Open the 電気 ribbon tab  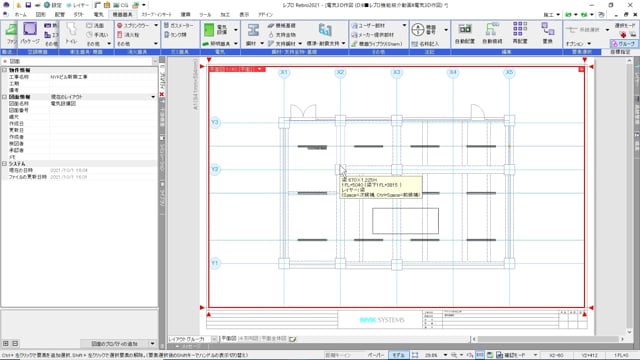tap(98, 14)
